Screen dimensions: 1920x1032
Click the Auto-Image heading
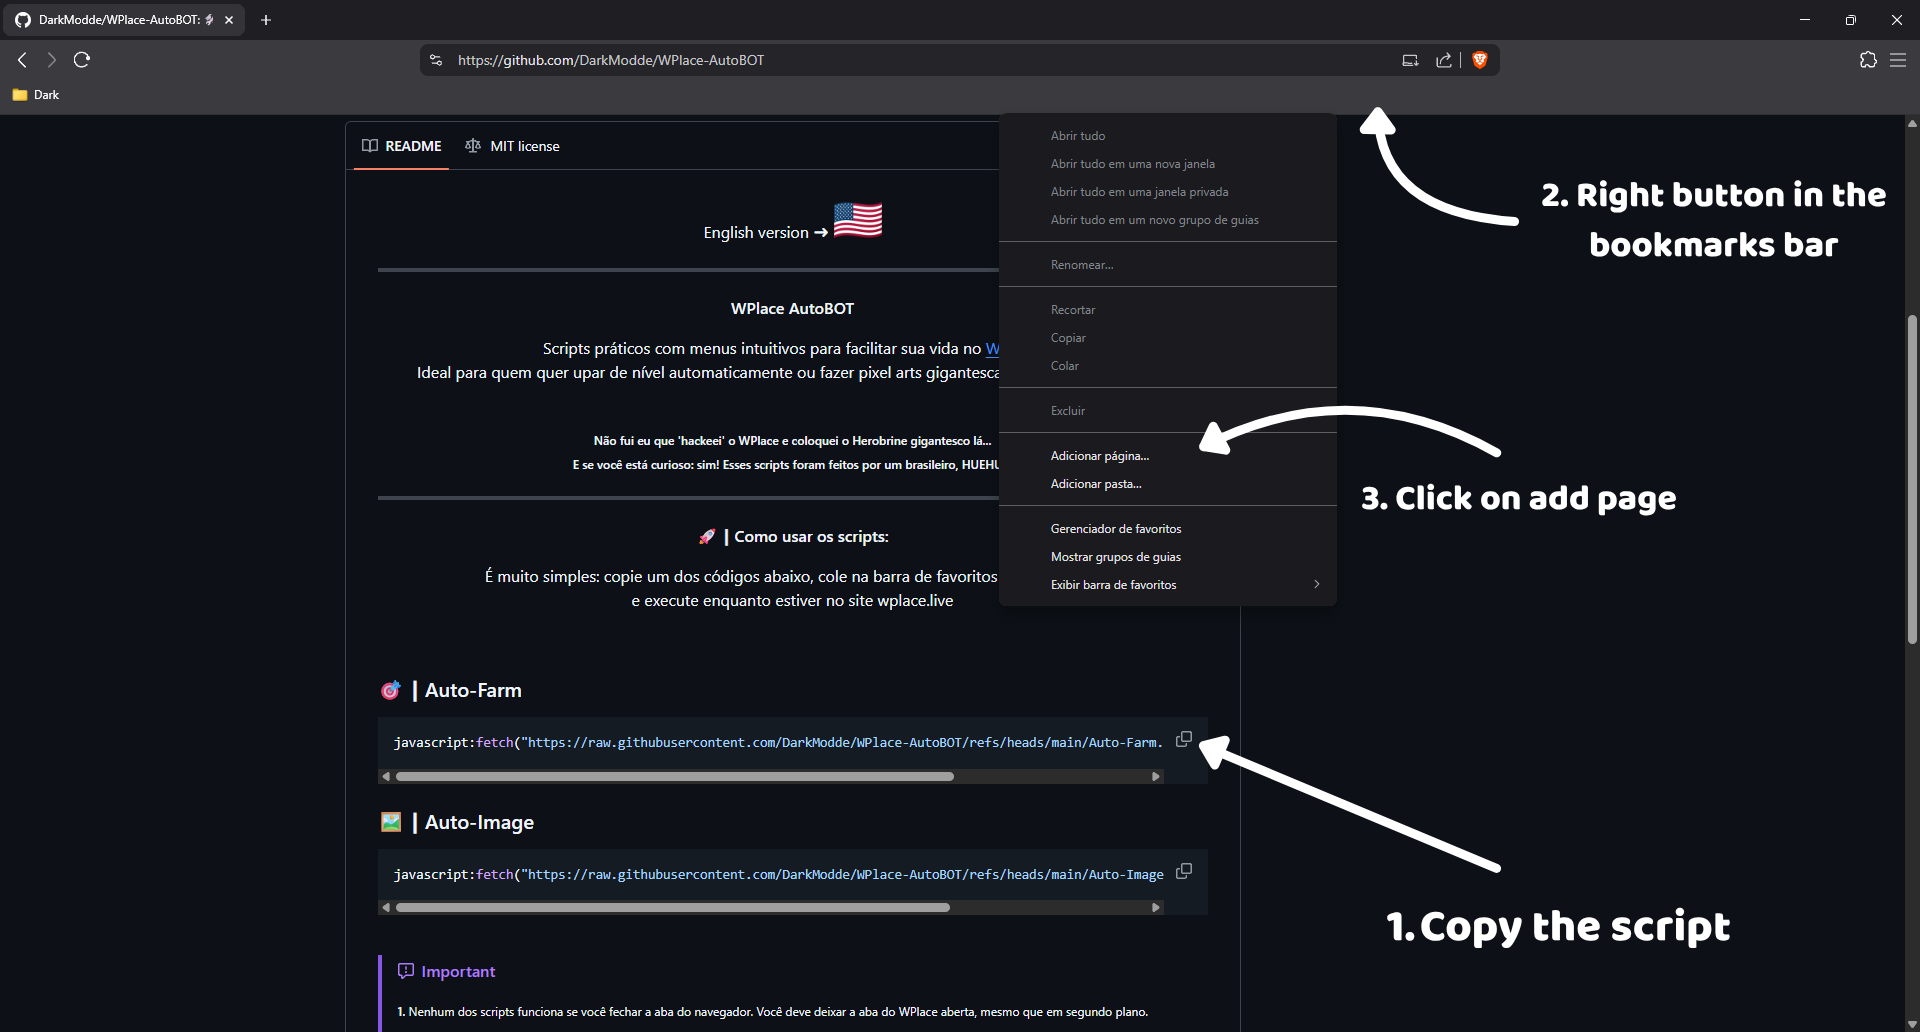479,822
